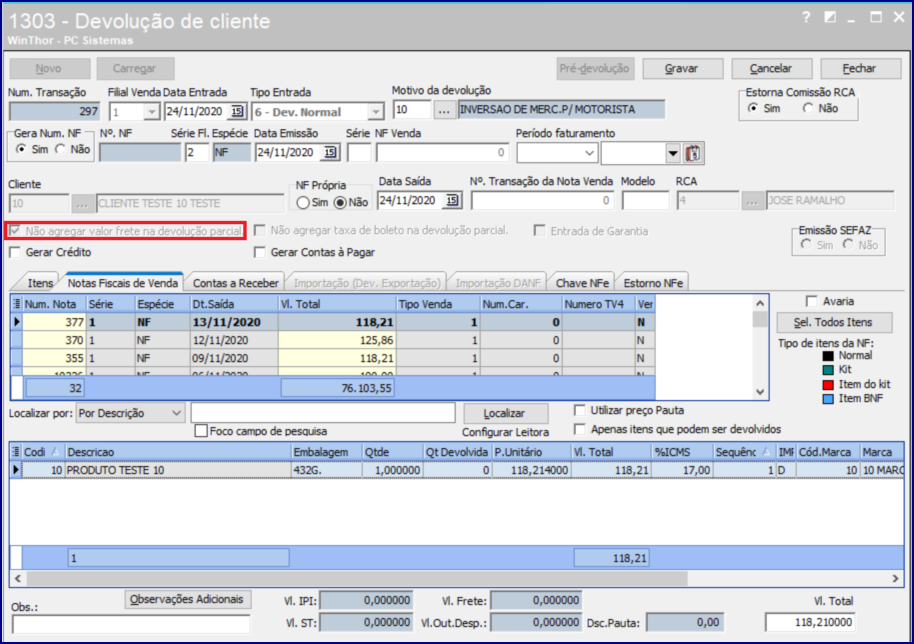Image resolution: width=914 pixels, height=644 pixels.
Task: Sort by the Dt.Saída column header
Action: (x=234, y=304)
